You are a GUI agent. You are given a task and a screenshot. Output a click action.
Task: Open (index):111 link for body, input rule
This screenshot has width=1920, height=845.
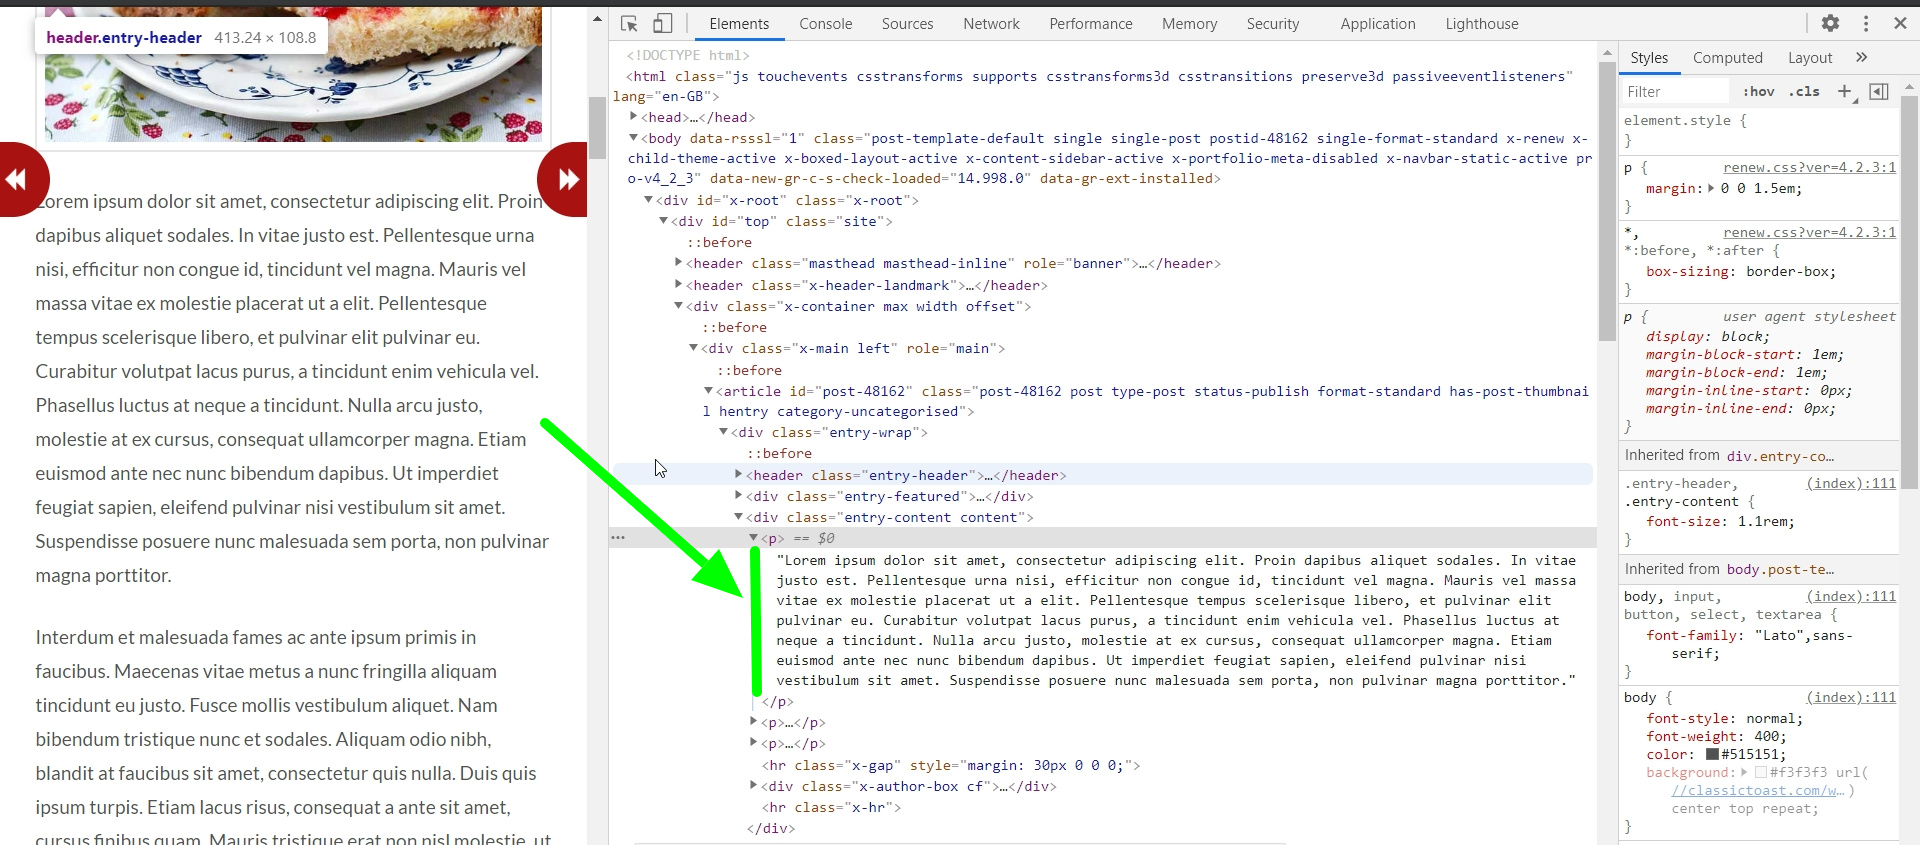(1851, 596)
